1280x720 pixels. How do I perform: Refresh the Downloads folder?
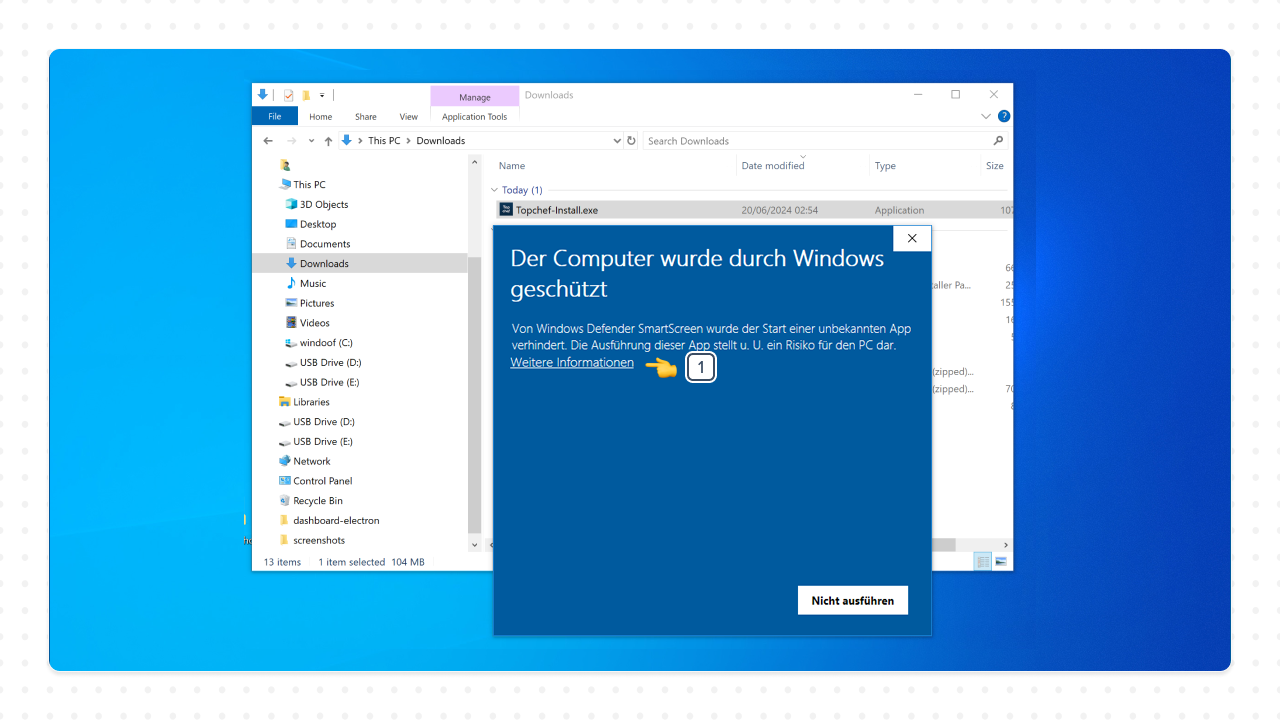(631, 141)
